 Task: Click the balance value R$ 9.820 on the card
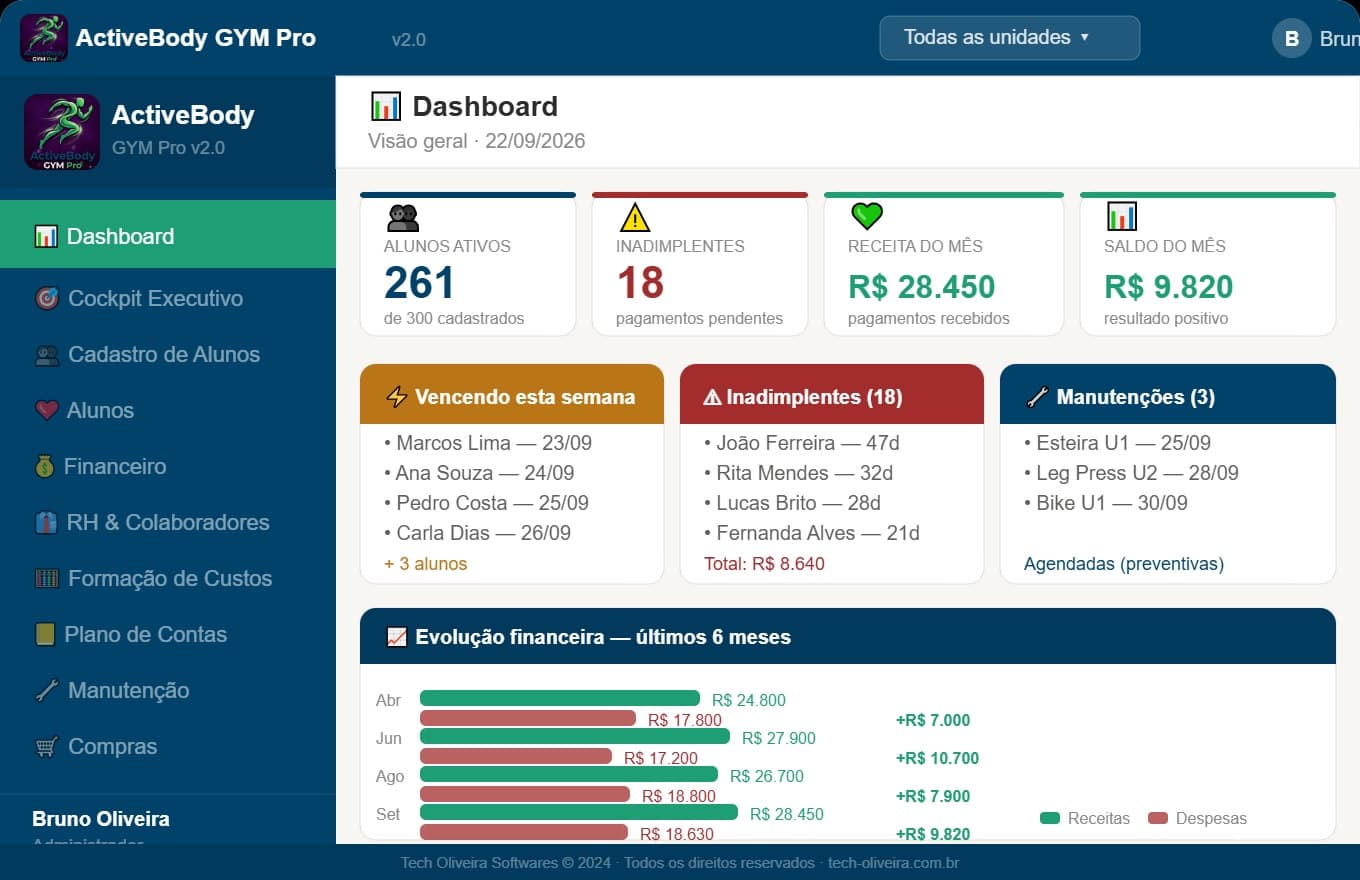(x=1168, y=287)
